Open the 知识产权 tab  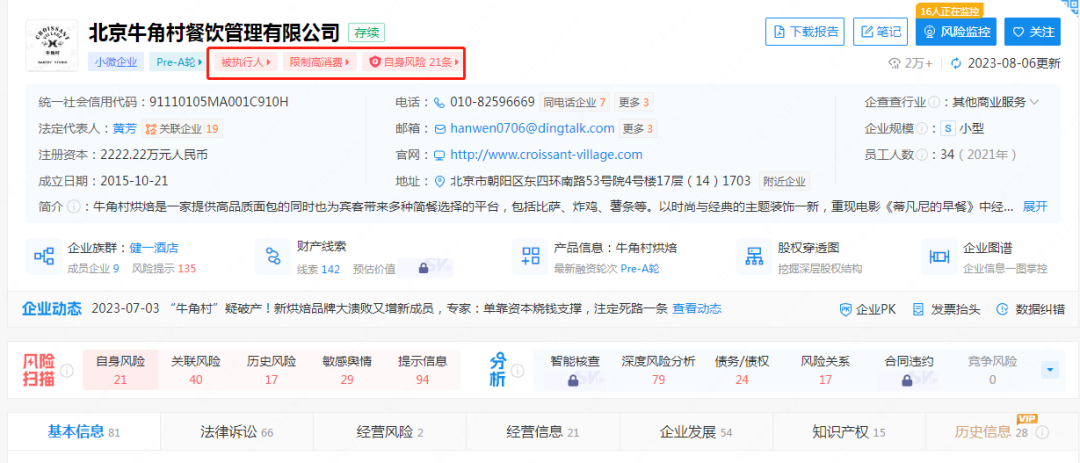[x=840, y=432]
